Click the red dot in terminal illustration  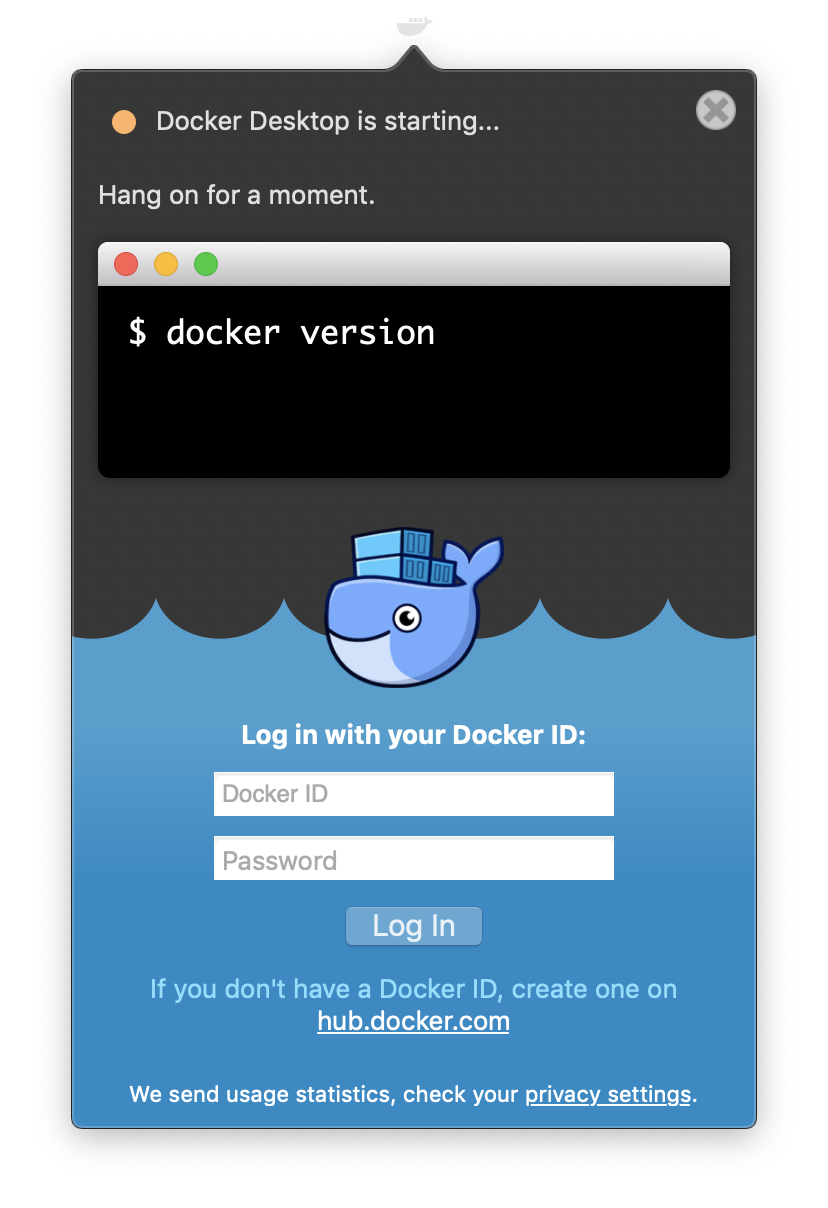(x=126, y=264)
